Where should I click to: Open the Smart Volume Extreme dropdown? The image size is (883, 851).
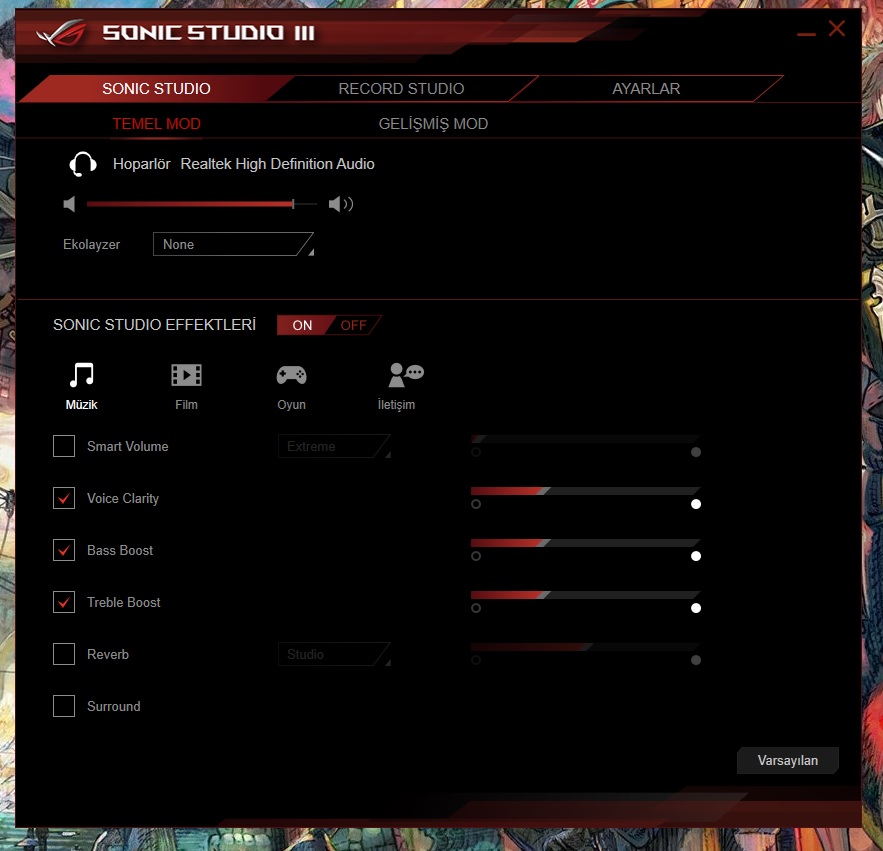click(335, 446)
